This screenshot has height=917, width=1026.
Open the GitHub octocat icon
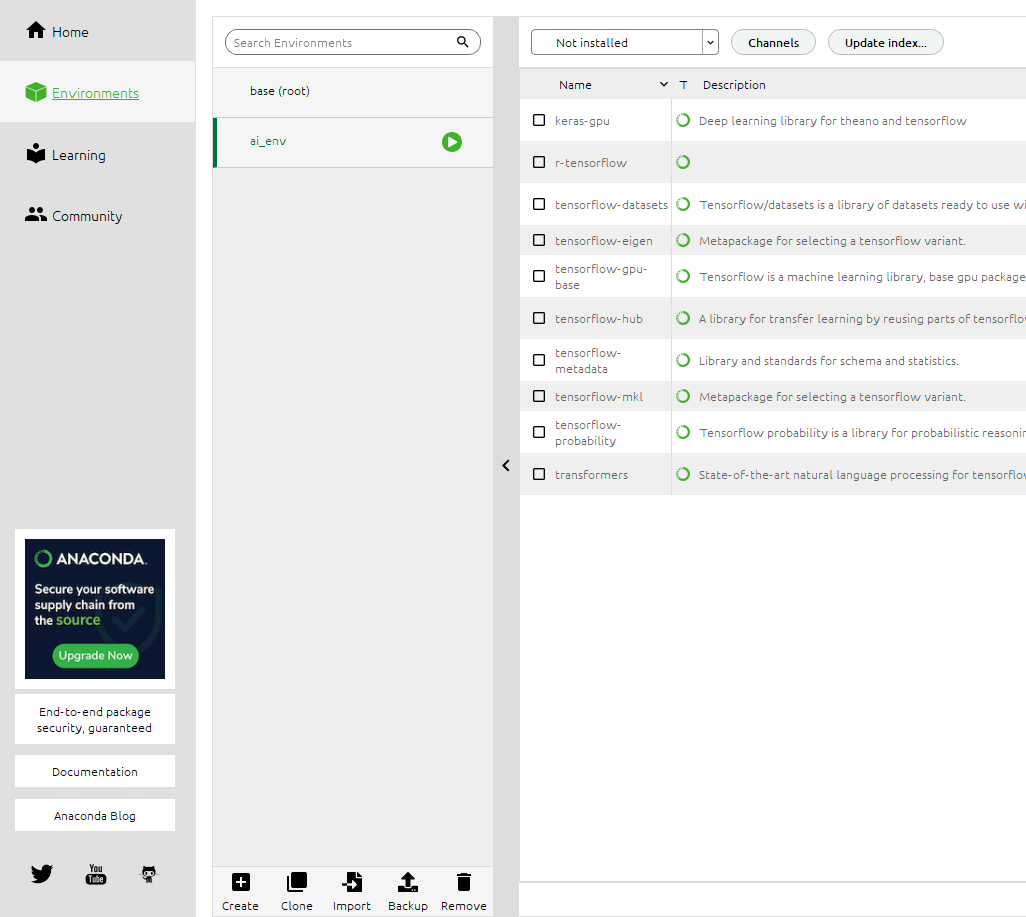click(149, 874)
